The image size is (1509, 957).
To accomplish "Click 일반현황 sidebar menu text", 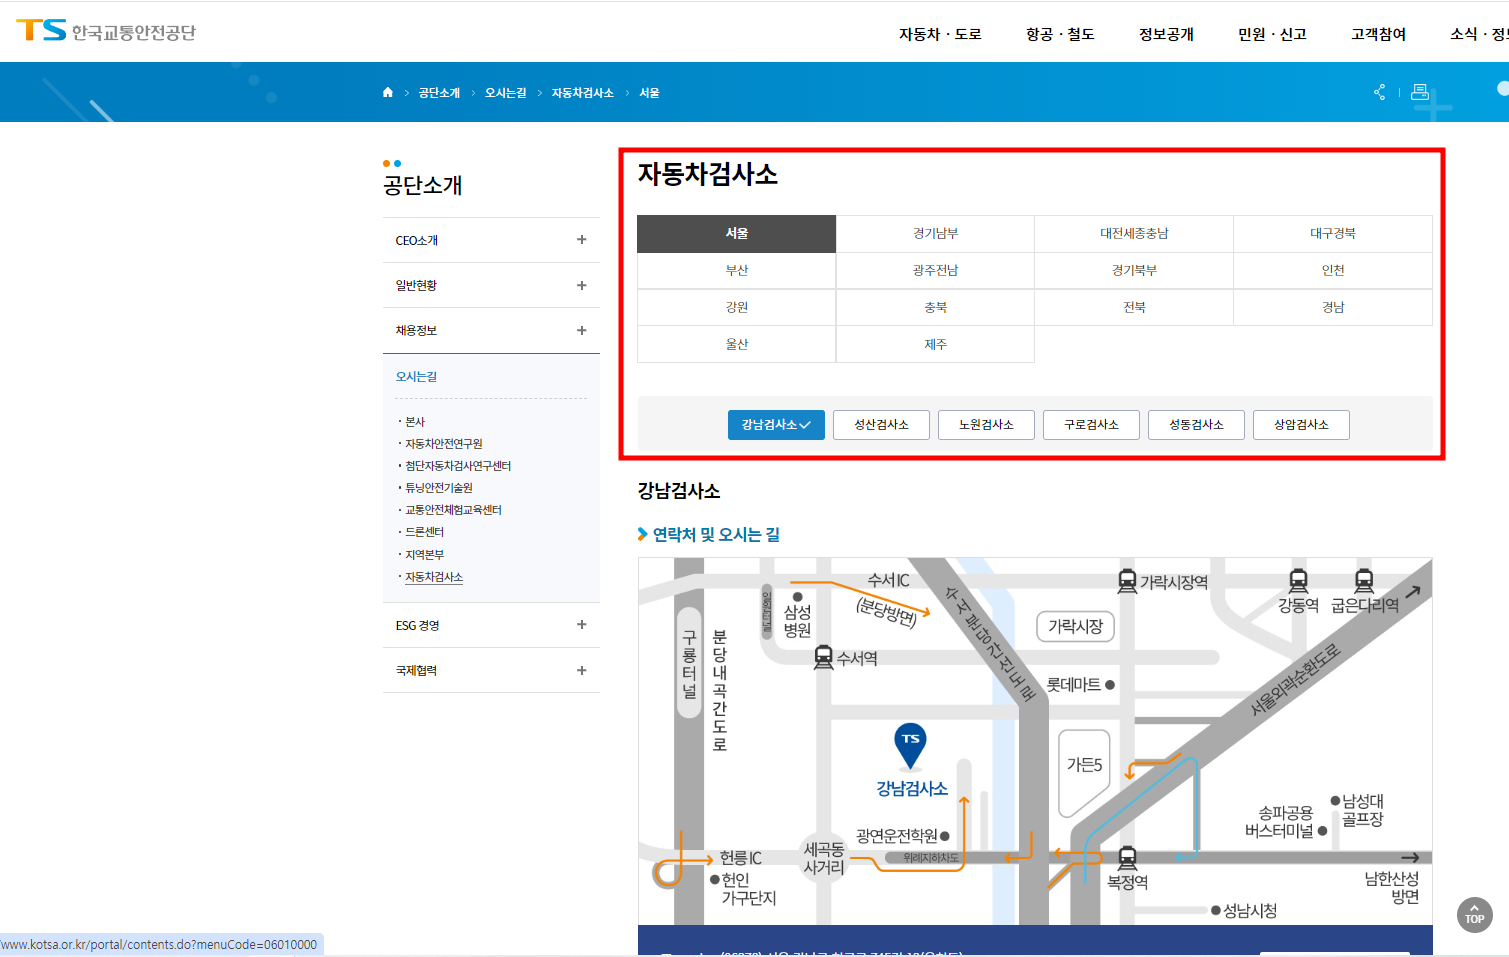I will (416, 286).
